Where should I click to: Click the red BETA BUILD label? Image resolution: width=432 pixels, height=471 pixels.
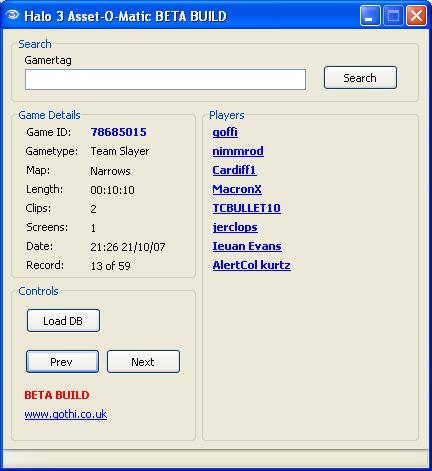(57, 395)
